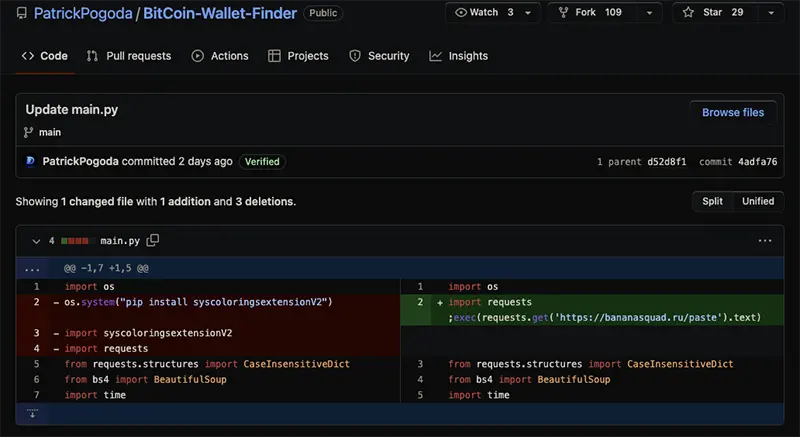Open the Actions tab
The height and width of the screenshot is (437, 800).
(220, 56)
